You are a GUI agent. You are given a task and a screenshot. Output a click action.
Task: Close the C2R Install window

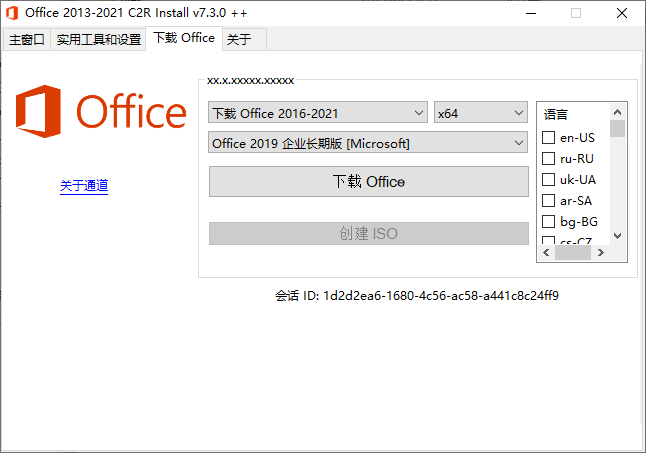click(621, 13)
